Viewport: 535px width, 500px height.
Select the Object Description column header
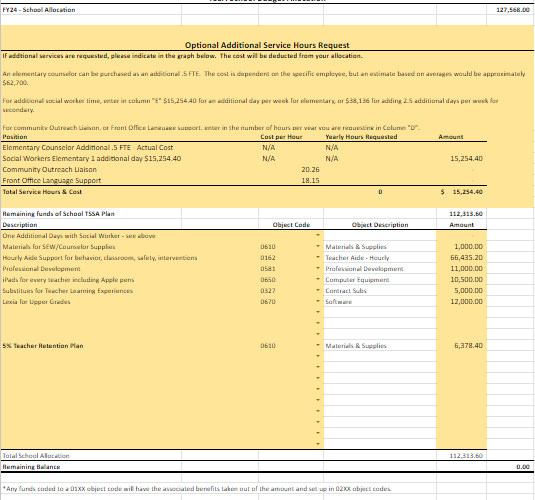pyautogui.click(x=380, y=225)
